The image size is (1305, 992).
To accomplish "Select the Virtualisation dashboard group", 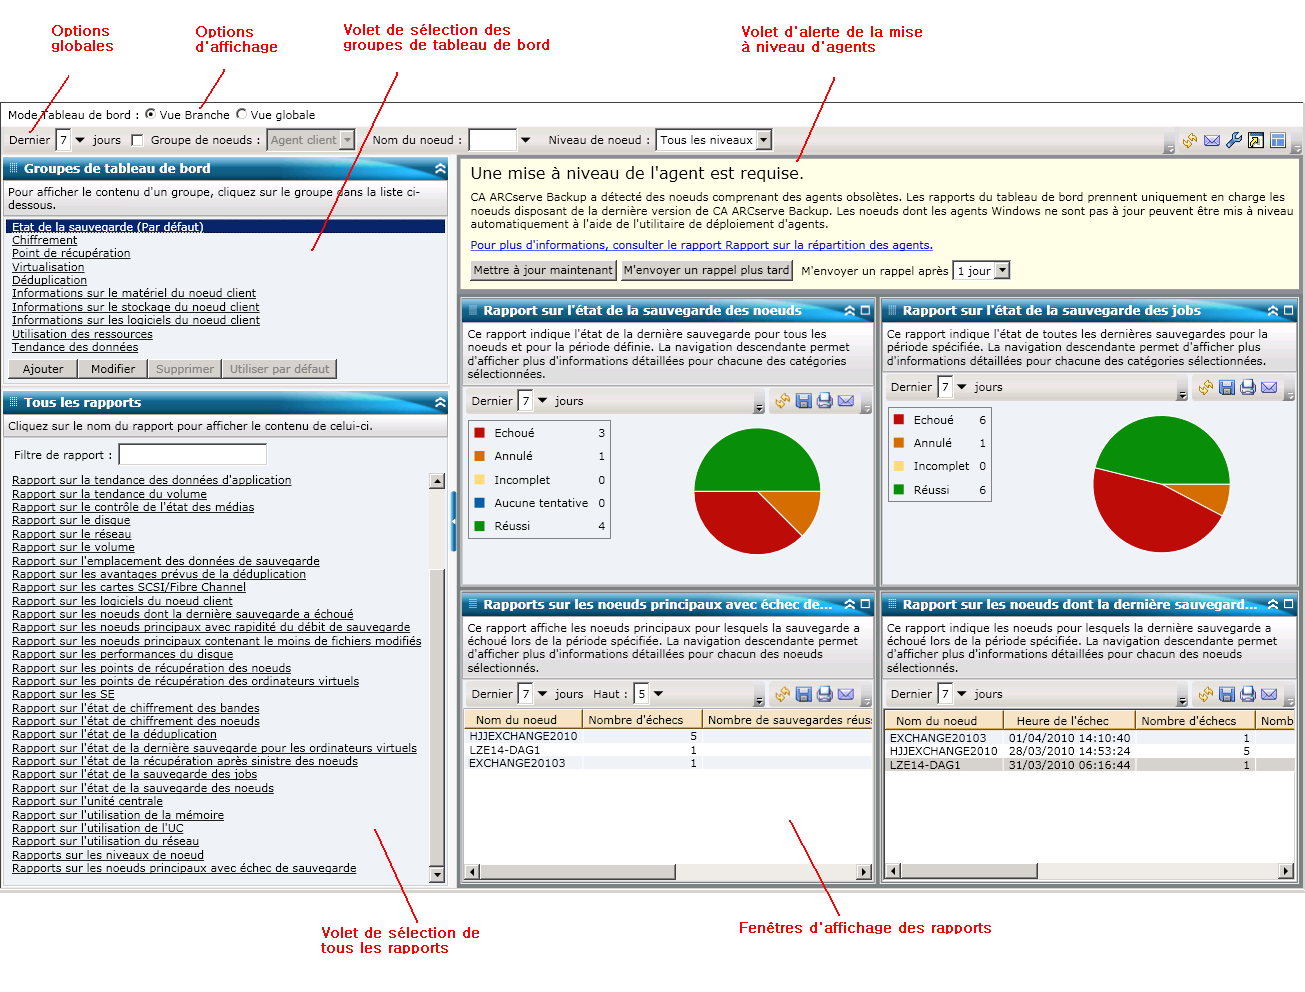I will [x=48, y=267].
